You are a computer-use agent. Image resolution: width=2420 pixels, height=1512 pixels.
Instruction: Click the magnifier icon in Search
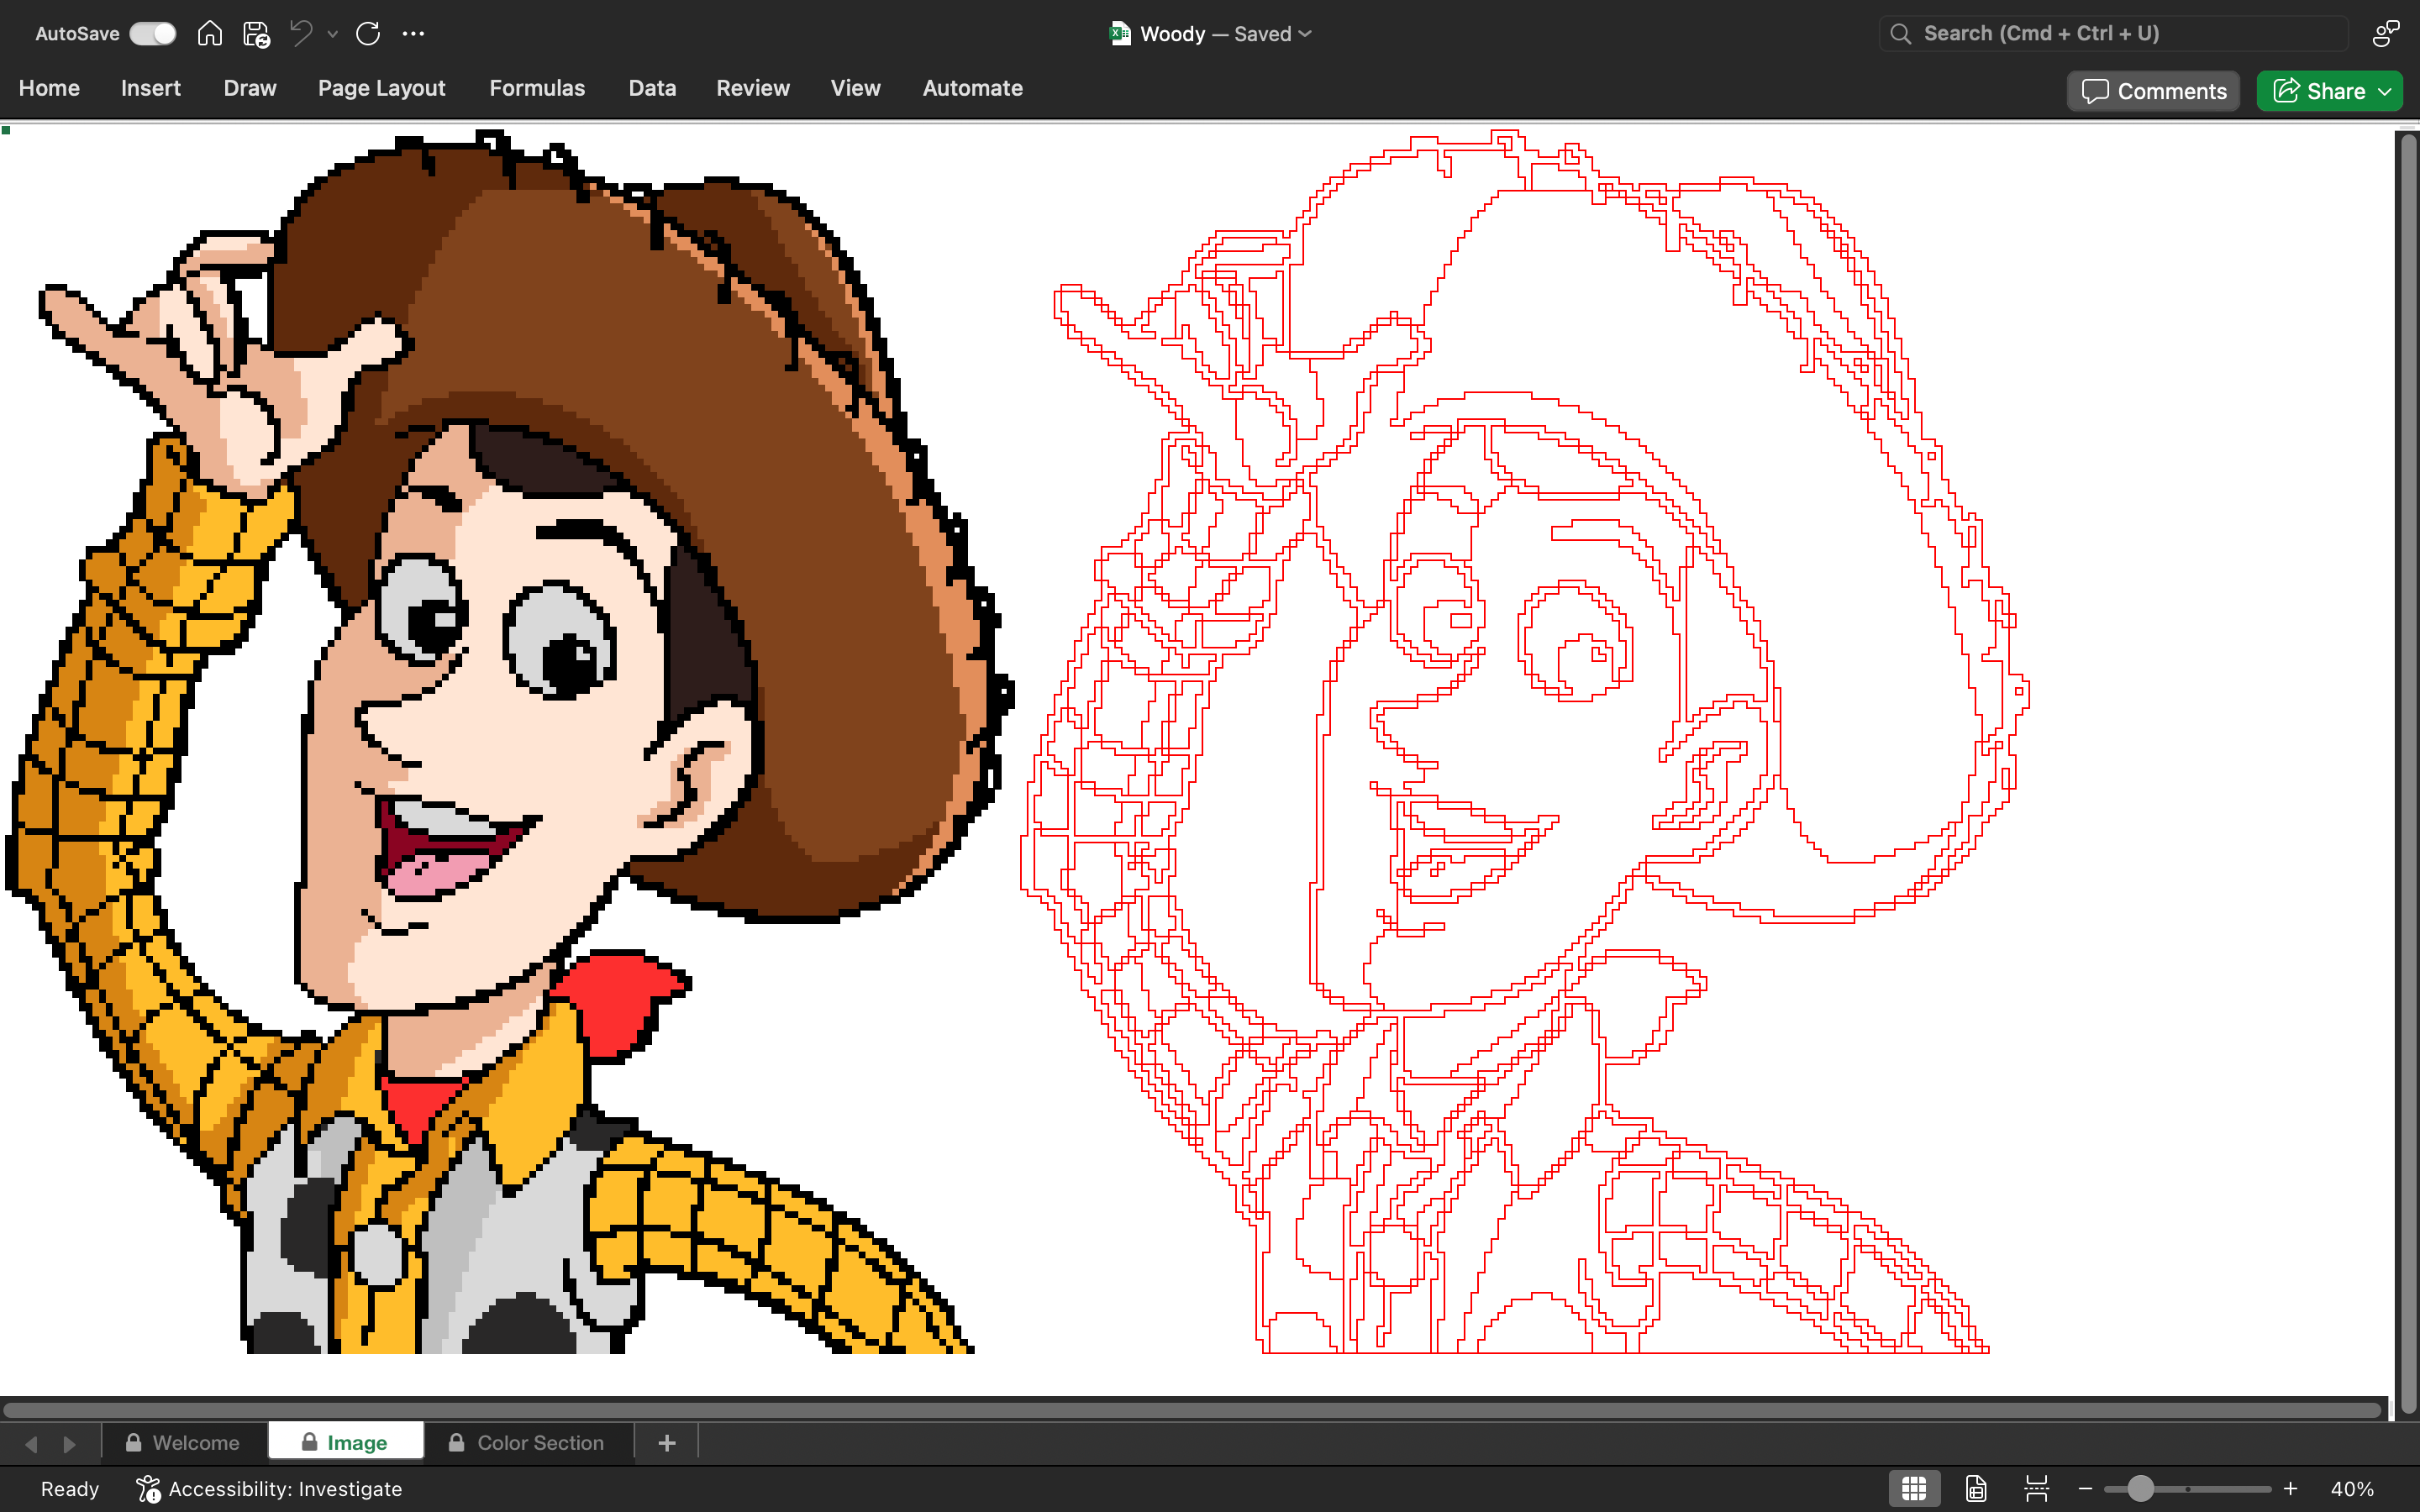(1900, 33)
